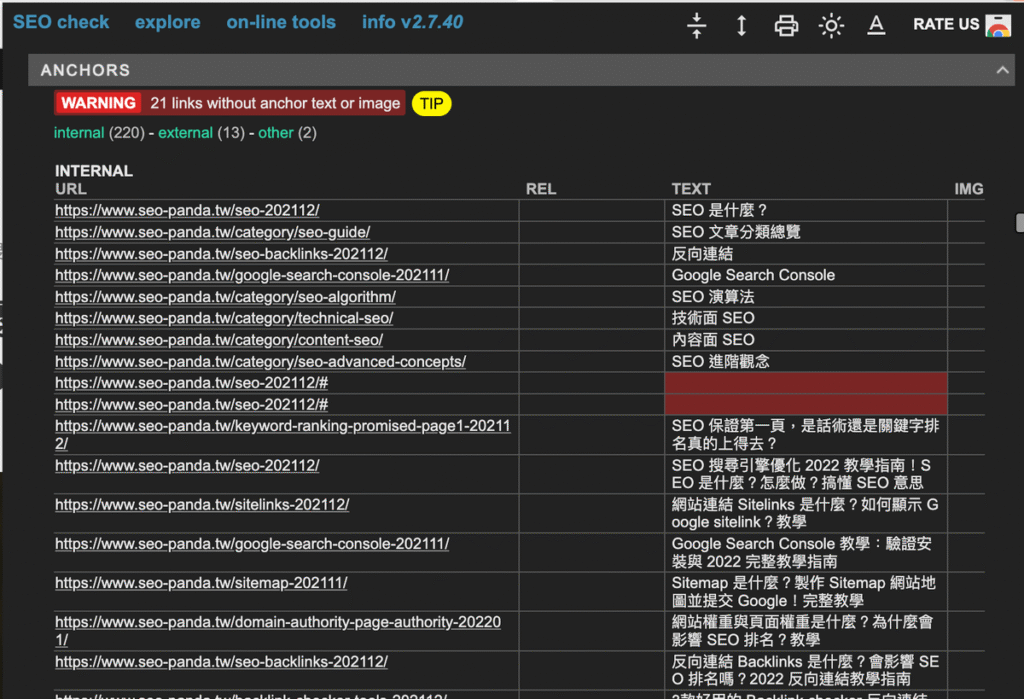Open the sitelinks-202112/ URL
The height and width of the screenshot is (699, 1024).
(202, 505)
